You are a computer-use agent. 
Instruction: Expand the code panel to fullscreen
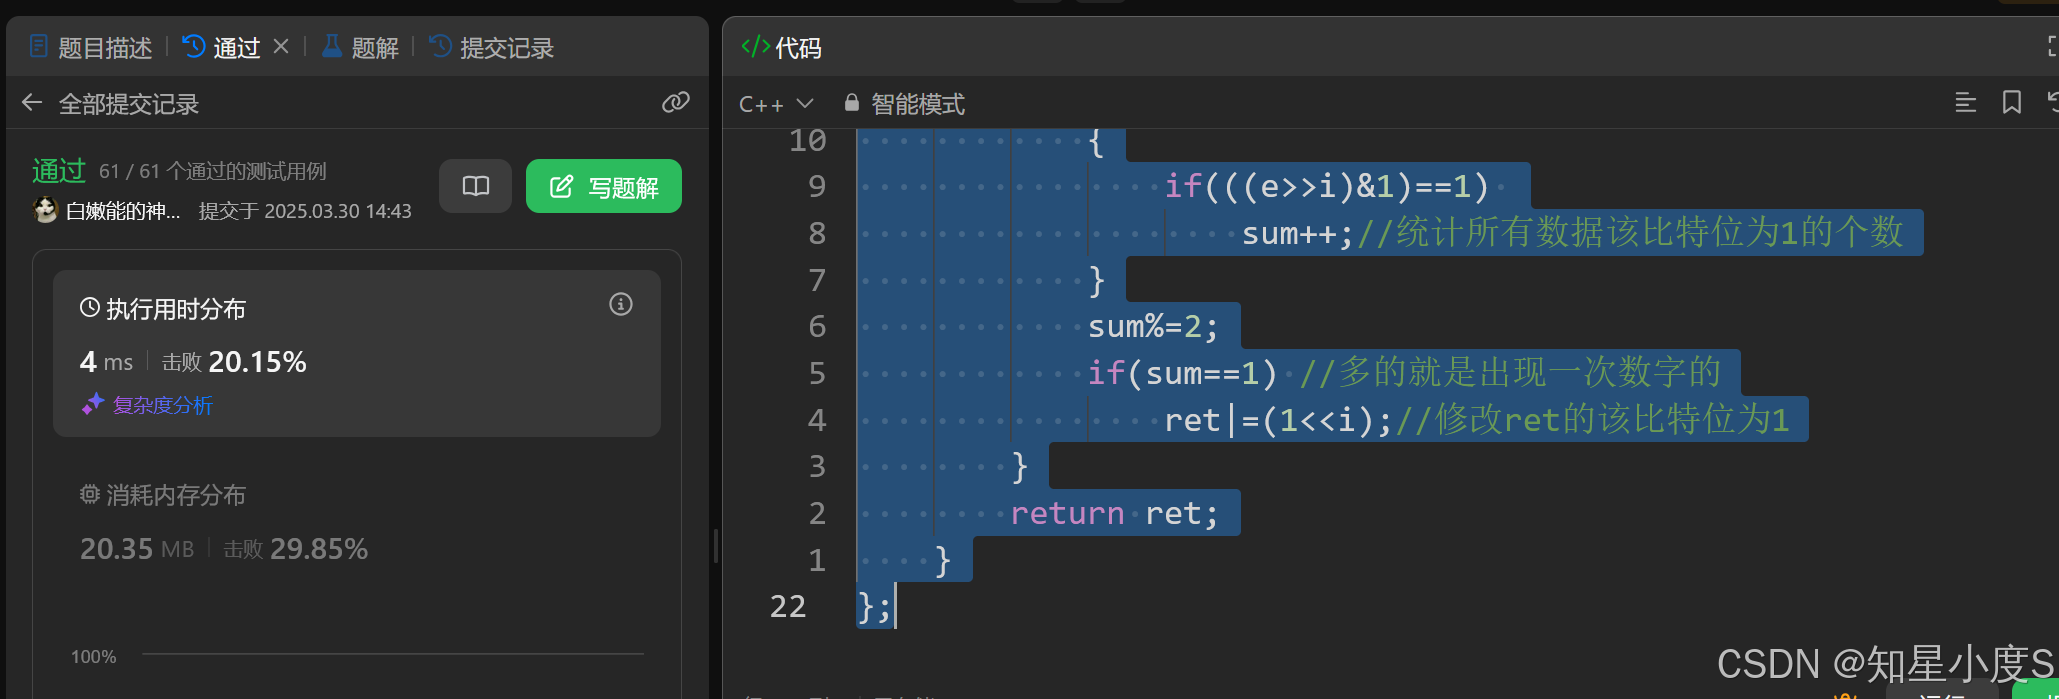[x=2053, y=46]
